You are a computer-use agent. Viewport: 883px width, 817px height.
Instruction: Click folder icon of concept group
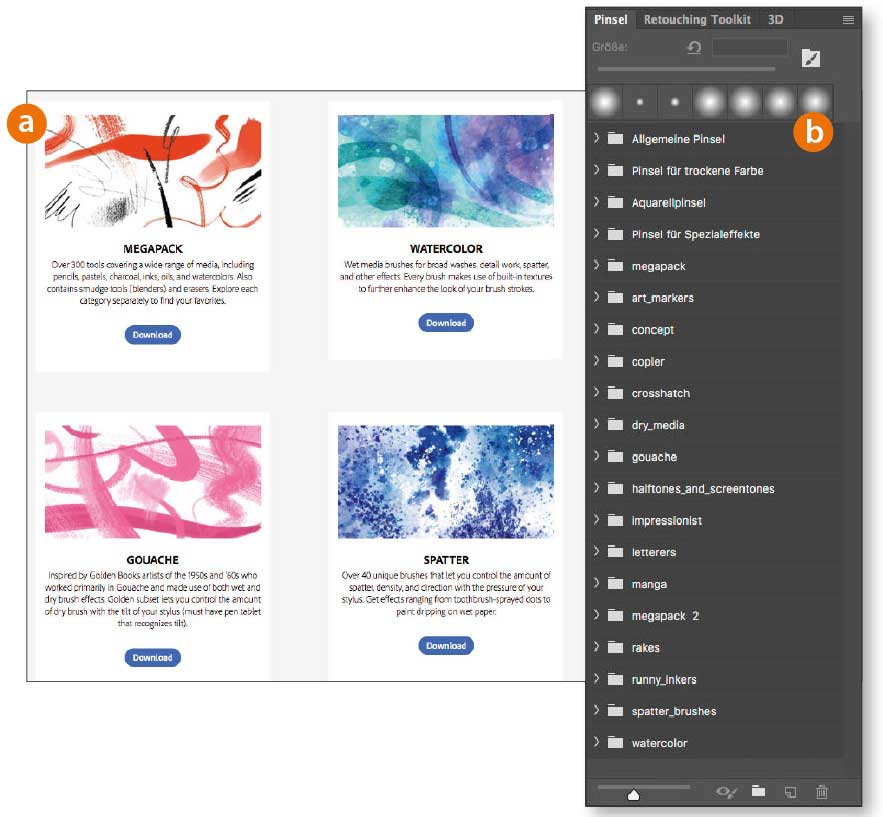click(616, 329)
